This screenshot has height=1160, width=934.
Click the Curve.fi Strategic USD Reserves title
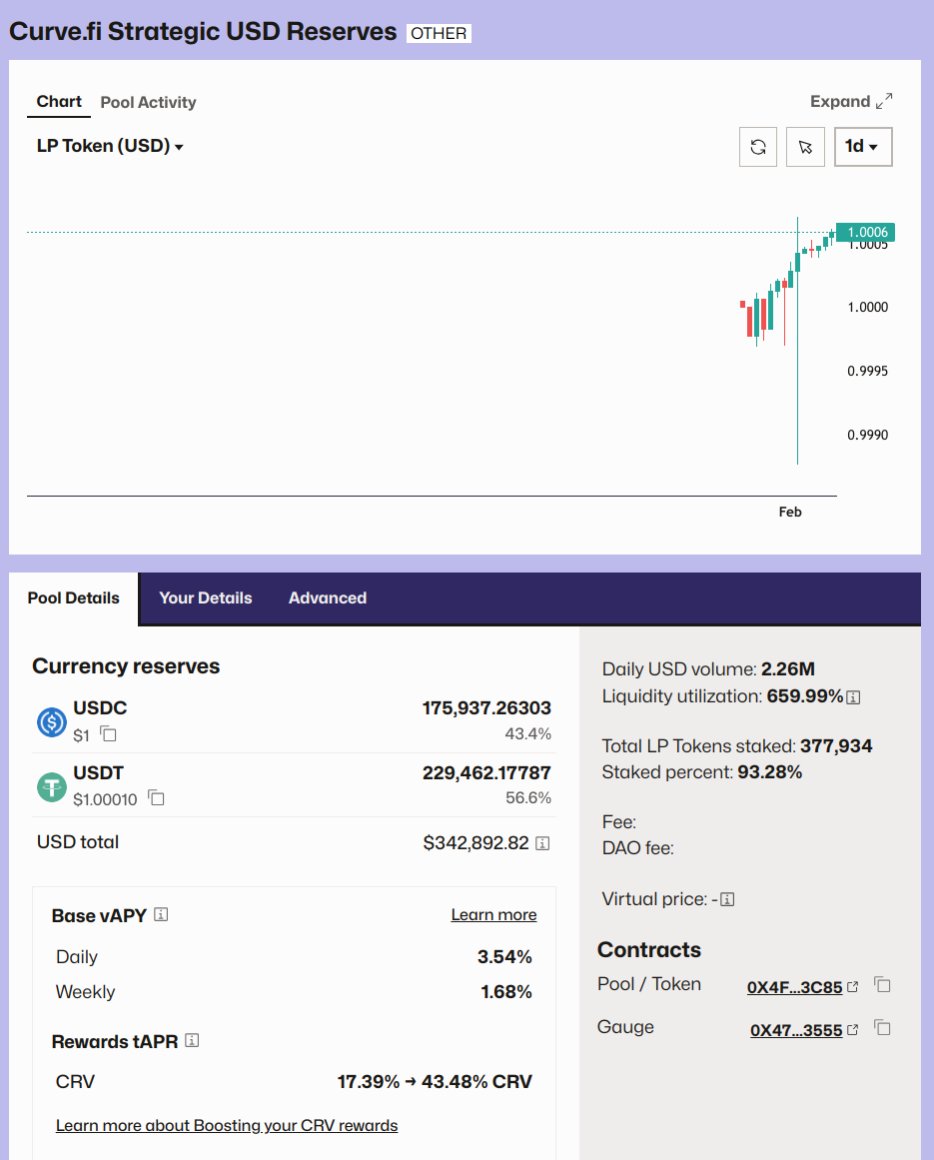203,32
